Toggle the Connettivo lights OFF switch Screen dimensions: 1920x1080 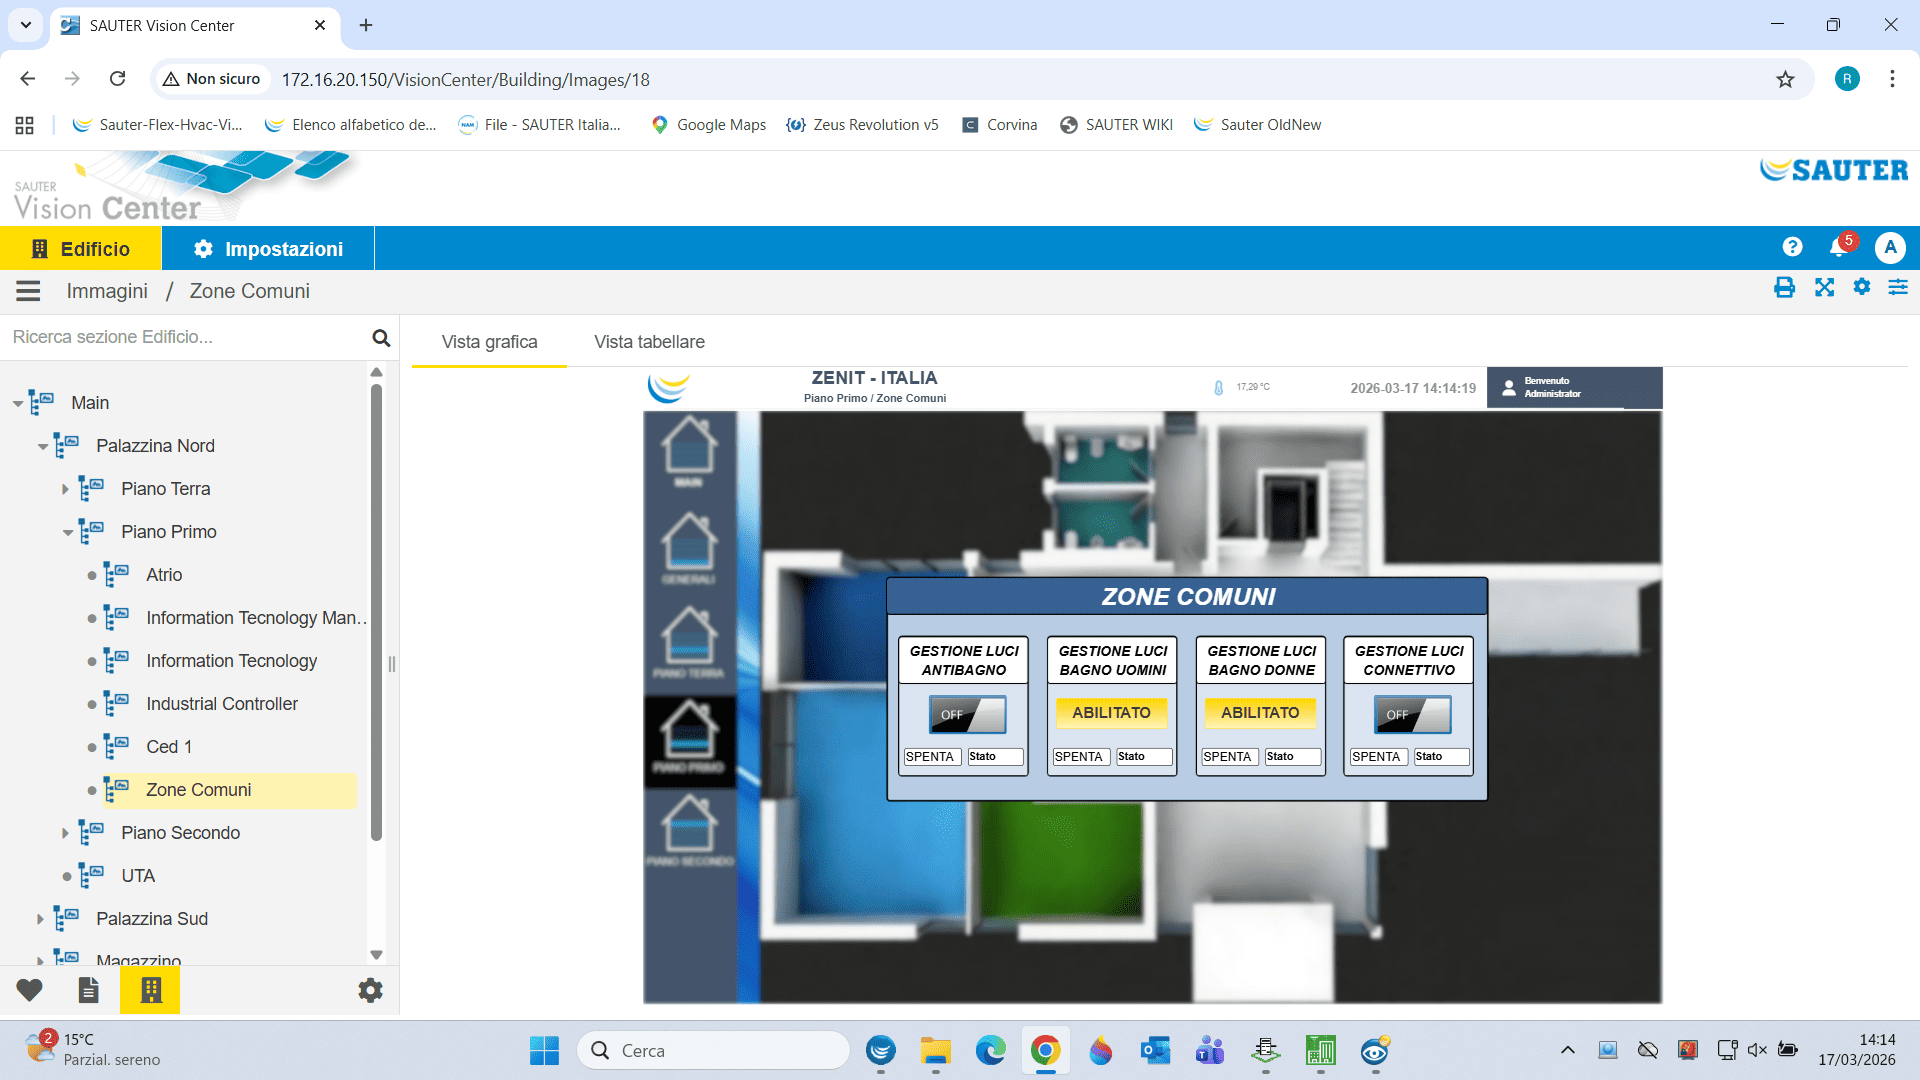tap(1411, 714)
